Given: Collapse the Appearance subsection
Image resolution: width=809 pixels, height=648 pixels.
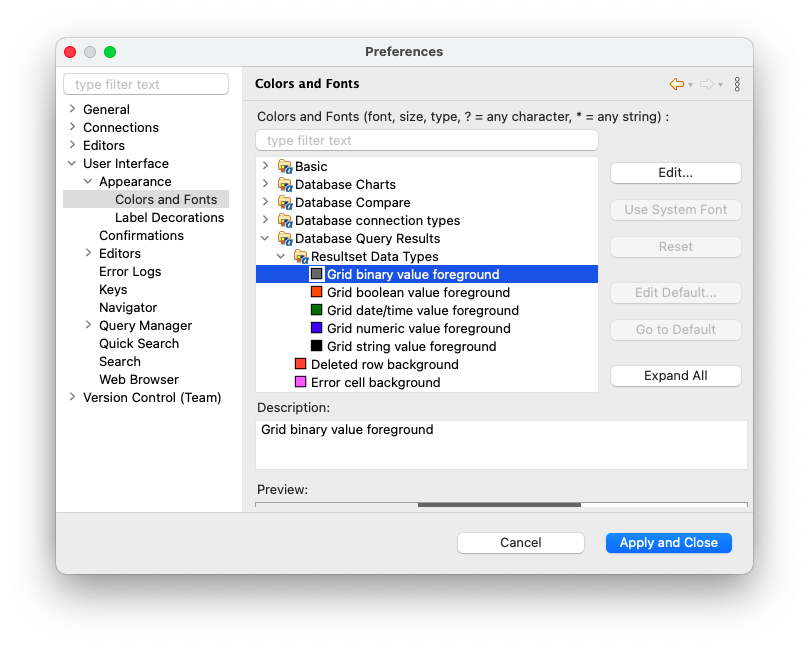Looking at the screenshot, I should coord(88,182).
